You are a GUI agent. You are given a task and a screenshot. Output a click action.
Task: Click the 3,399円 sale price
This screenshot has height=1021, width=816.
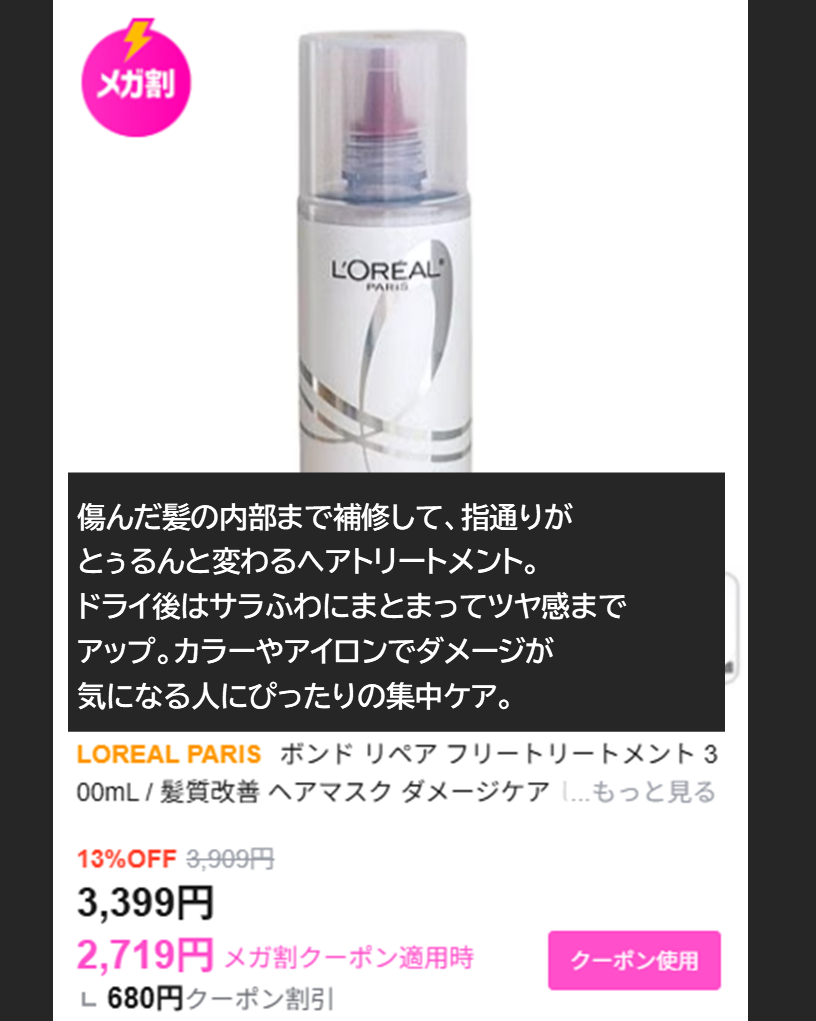145,903
